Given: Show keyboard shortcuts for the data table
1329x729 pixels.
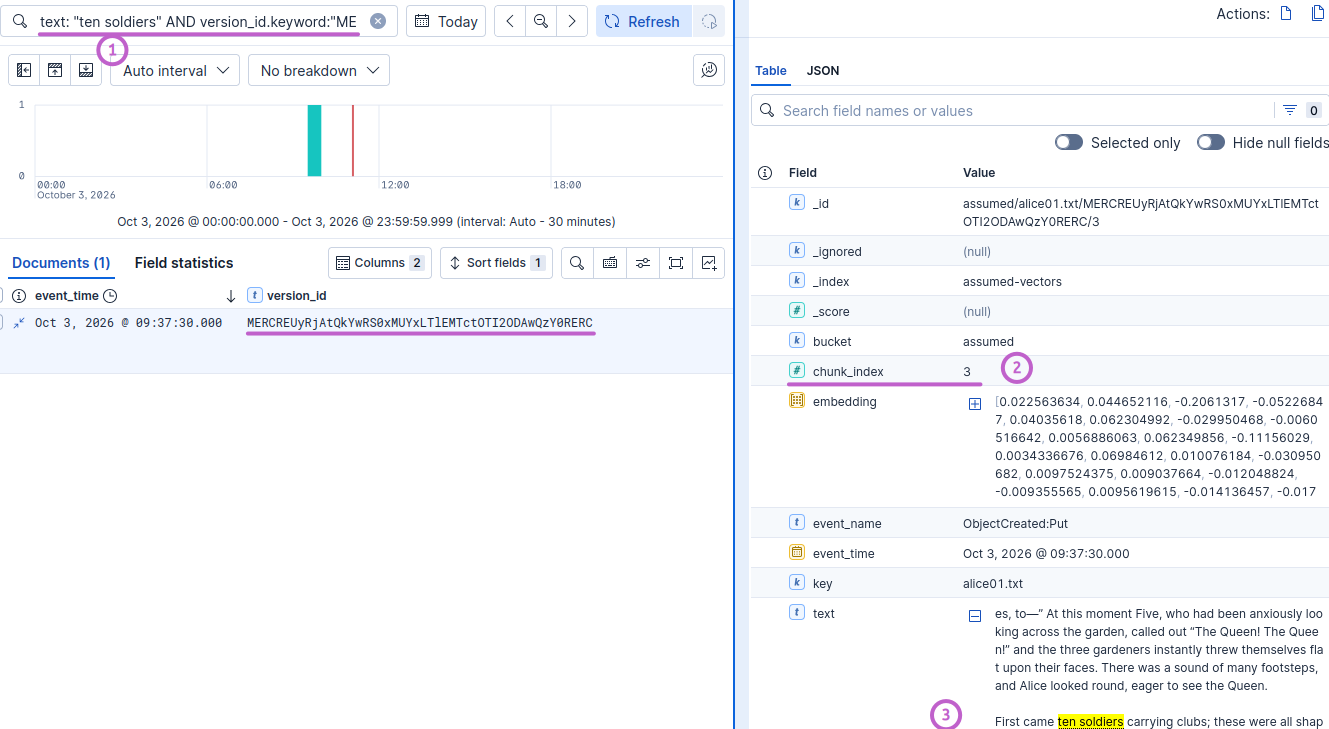Looking at the screenshot, I should pyautogui.click(x=610, y=263).
